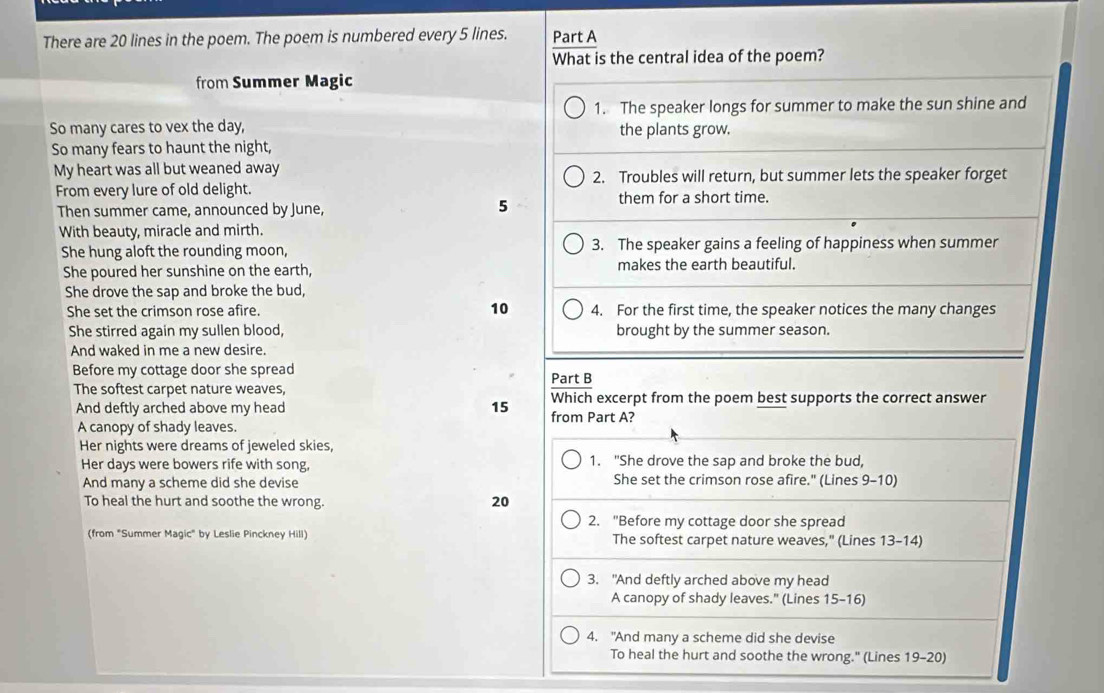The width and height of the screenshot is (1104, 693).
Task: Choose Part A answer 2 about troubles returning
Action: [x=573, y=177]
